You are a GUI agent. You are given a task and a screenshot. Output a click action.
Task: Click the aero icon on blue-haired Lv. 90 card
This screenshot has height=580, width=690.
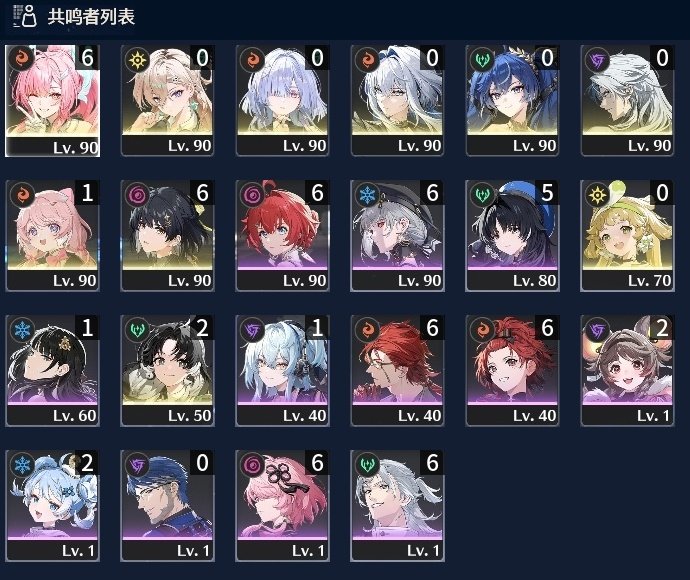tap(482, 60)
